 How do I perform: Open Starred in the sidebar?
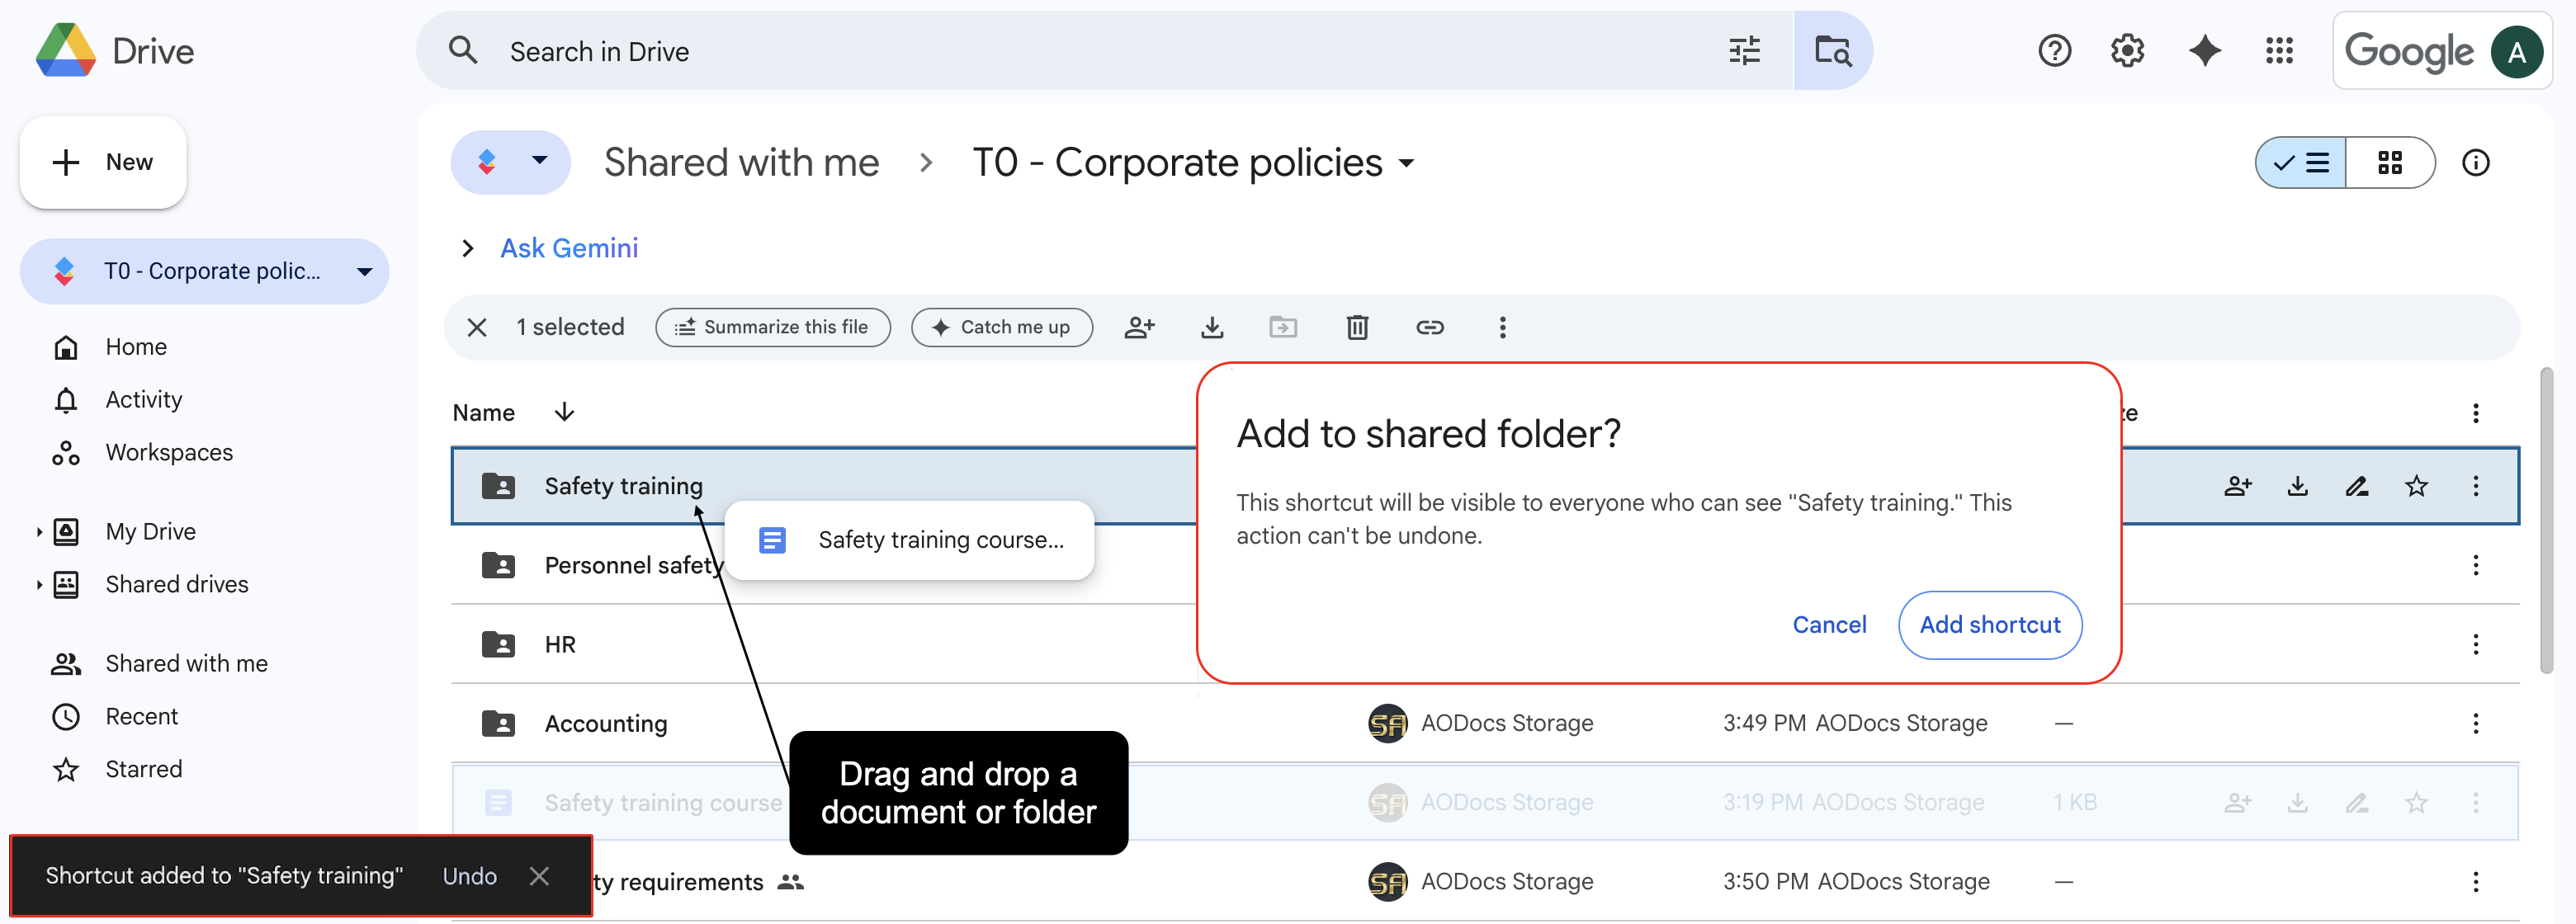[x=143, y=769]
